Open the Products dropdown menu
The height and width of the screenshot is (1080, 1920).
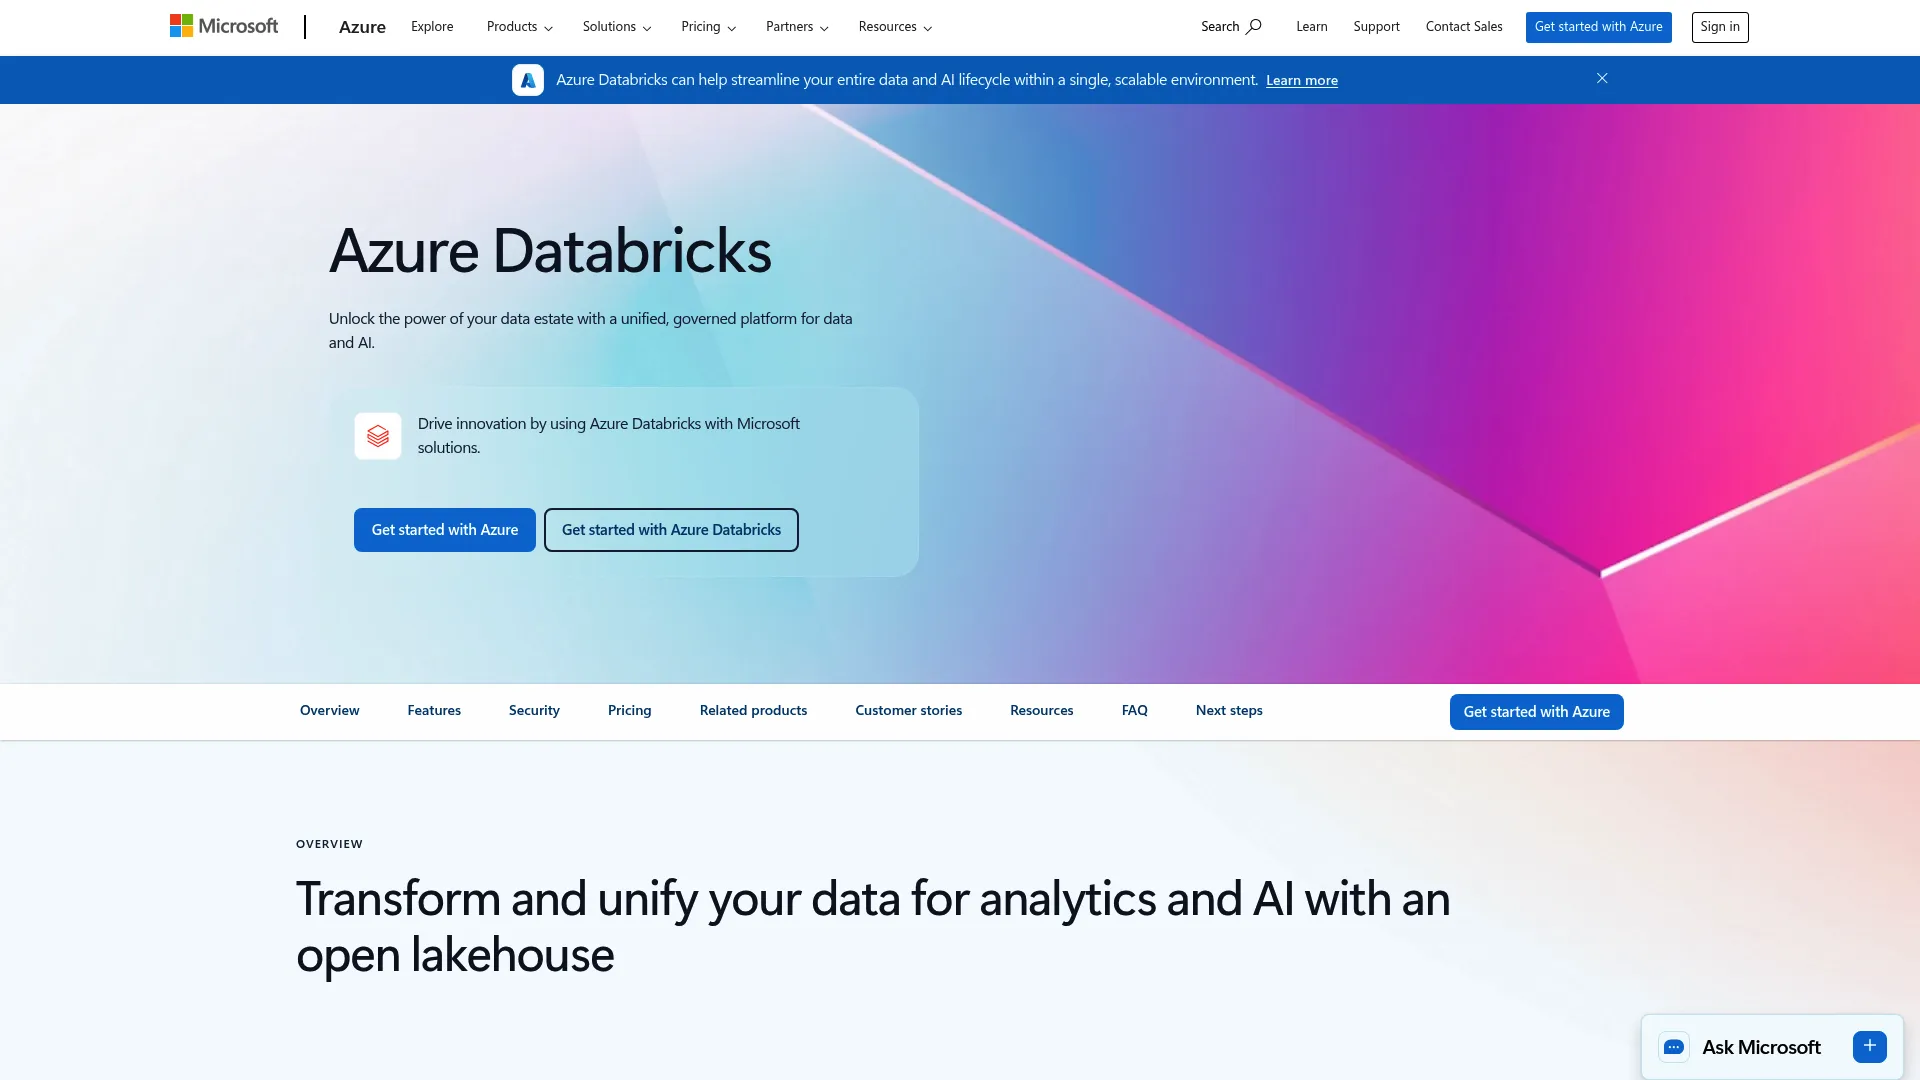[x=520, y=27]
